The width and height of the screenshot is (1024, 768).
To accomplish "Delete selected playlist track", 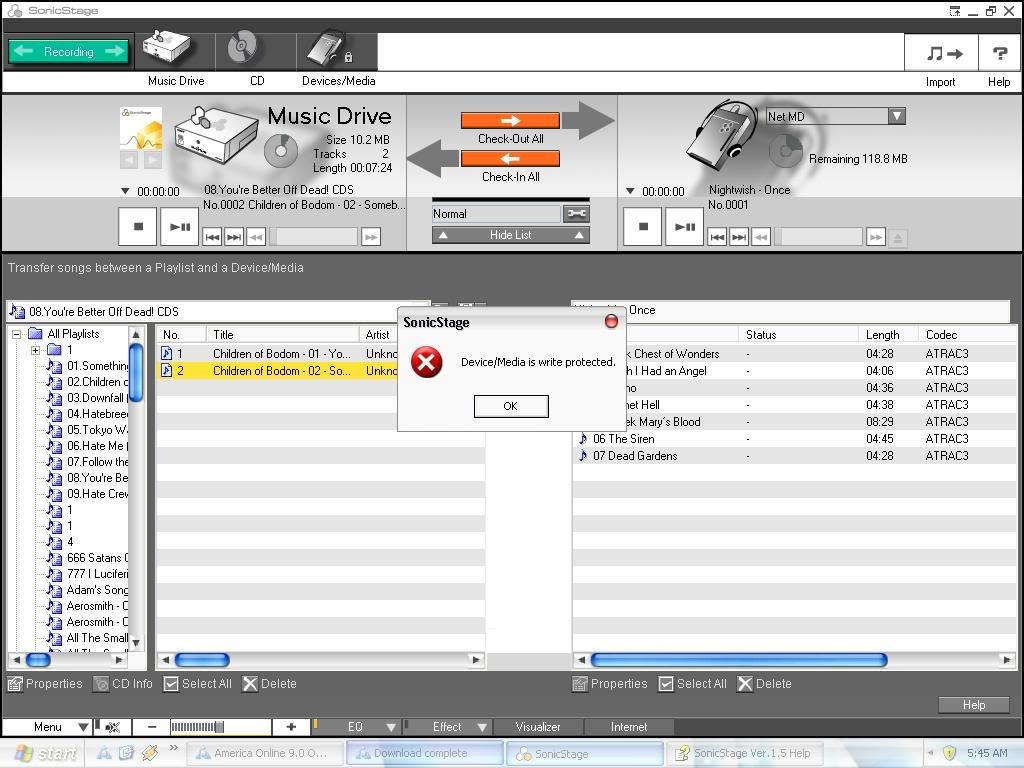I will [270, 684].
